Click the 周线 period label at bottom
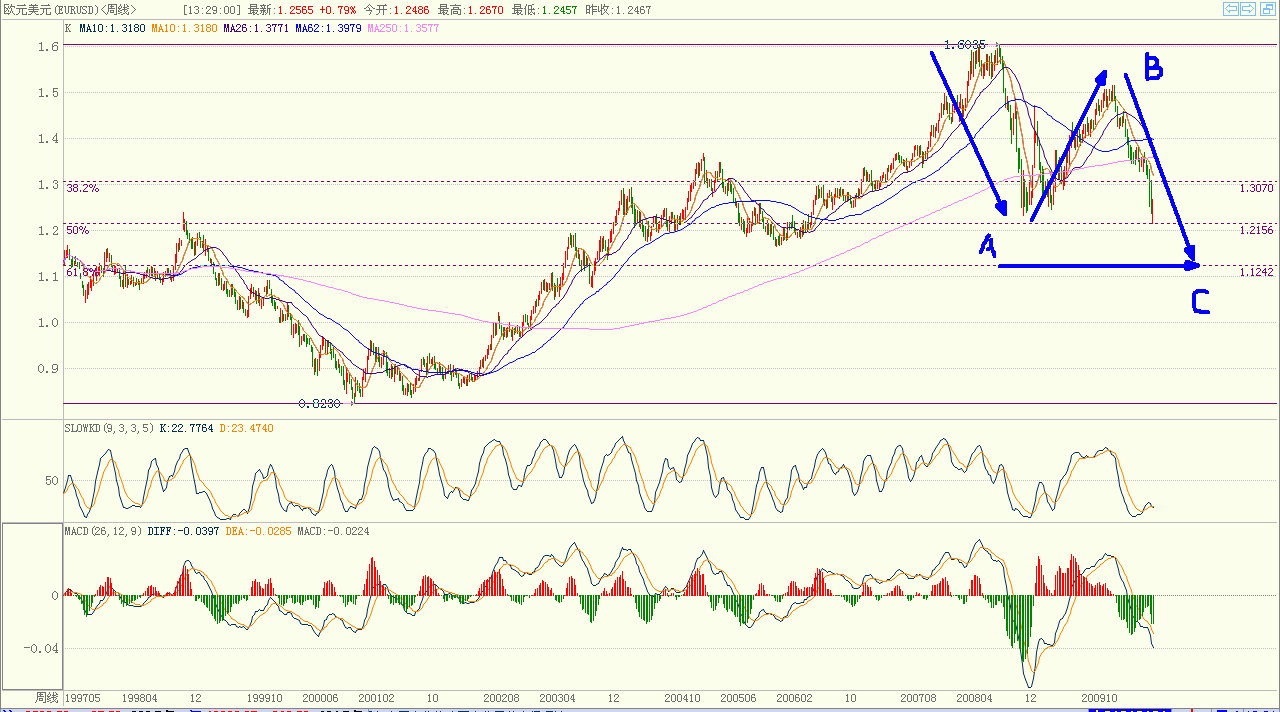1280x712 pixels. [47, 697]
